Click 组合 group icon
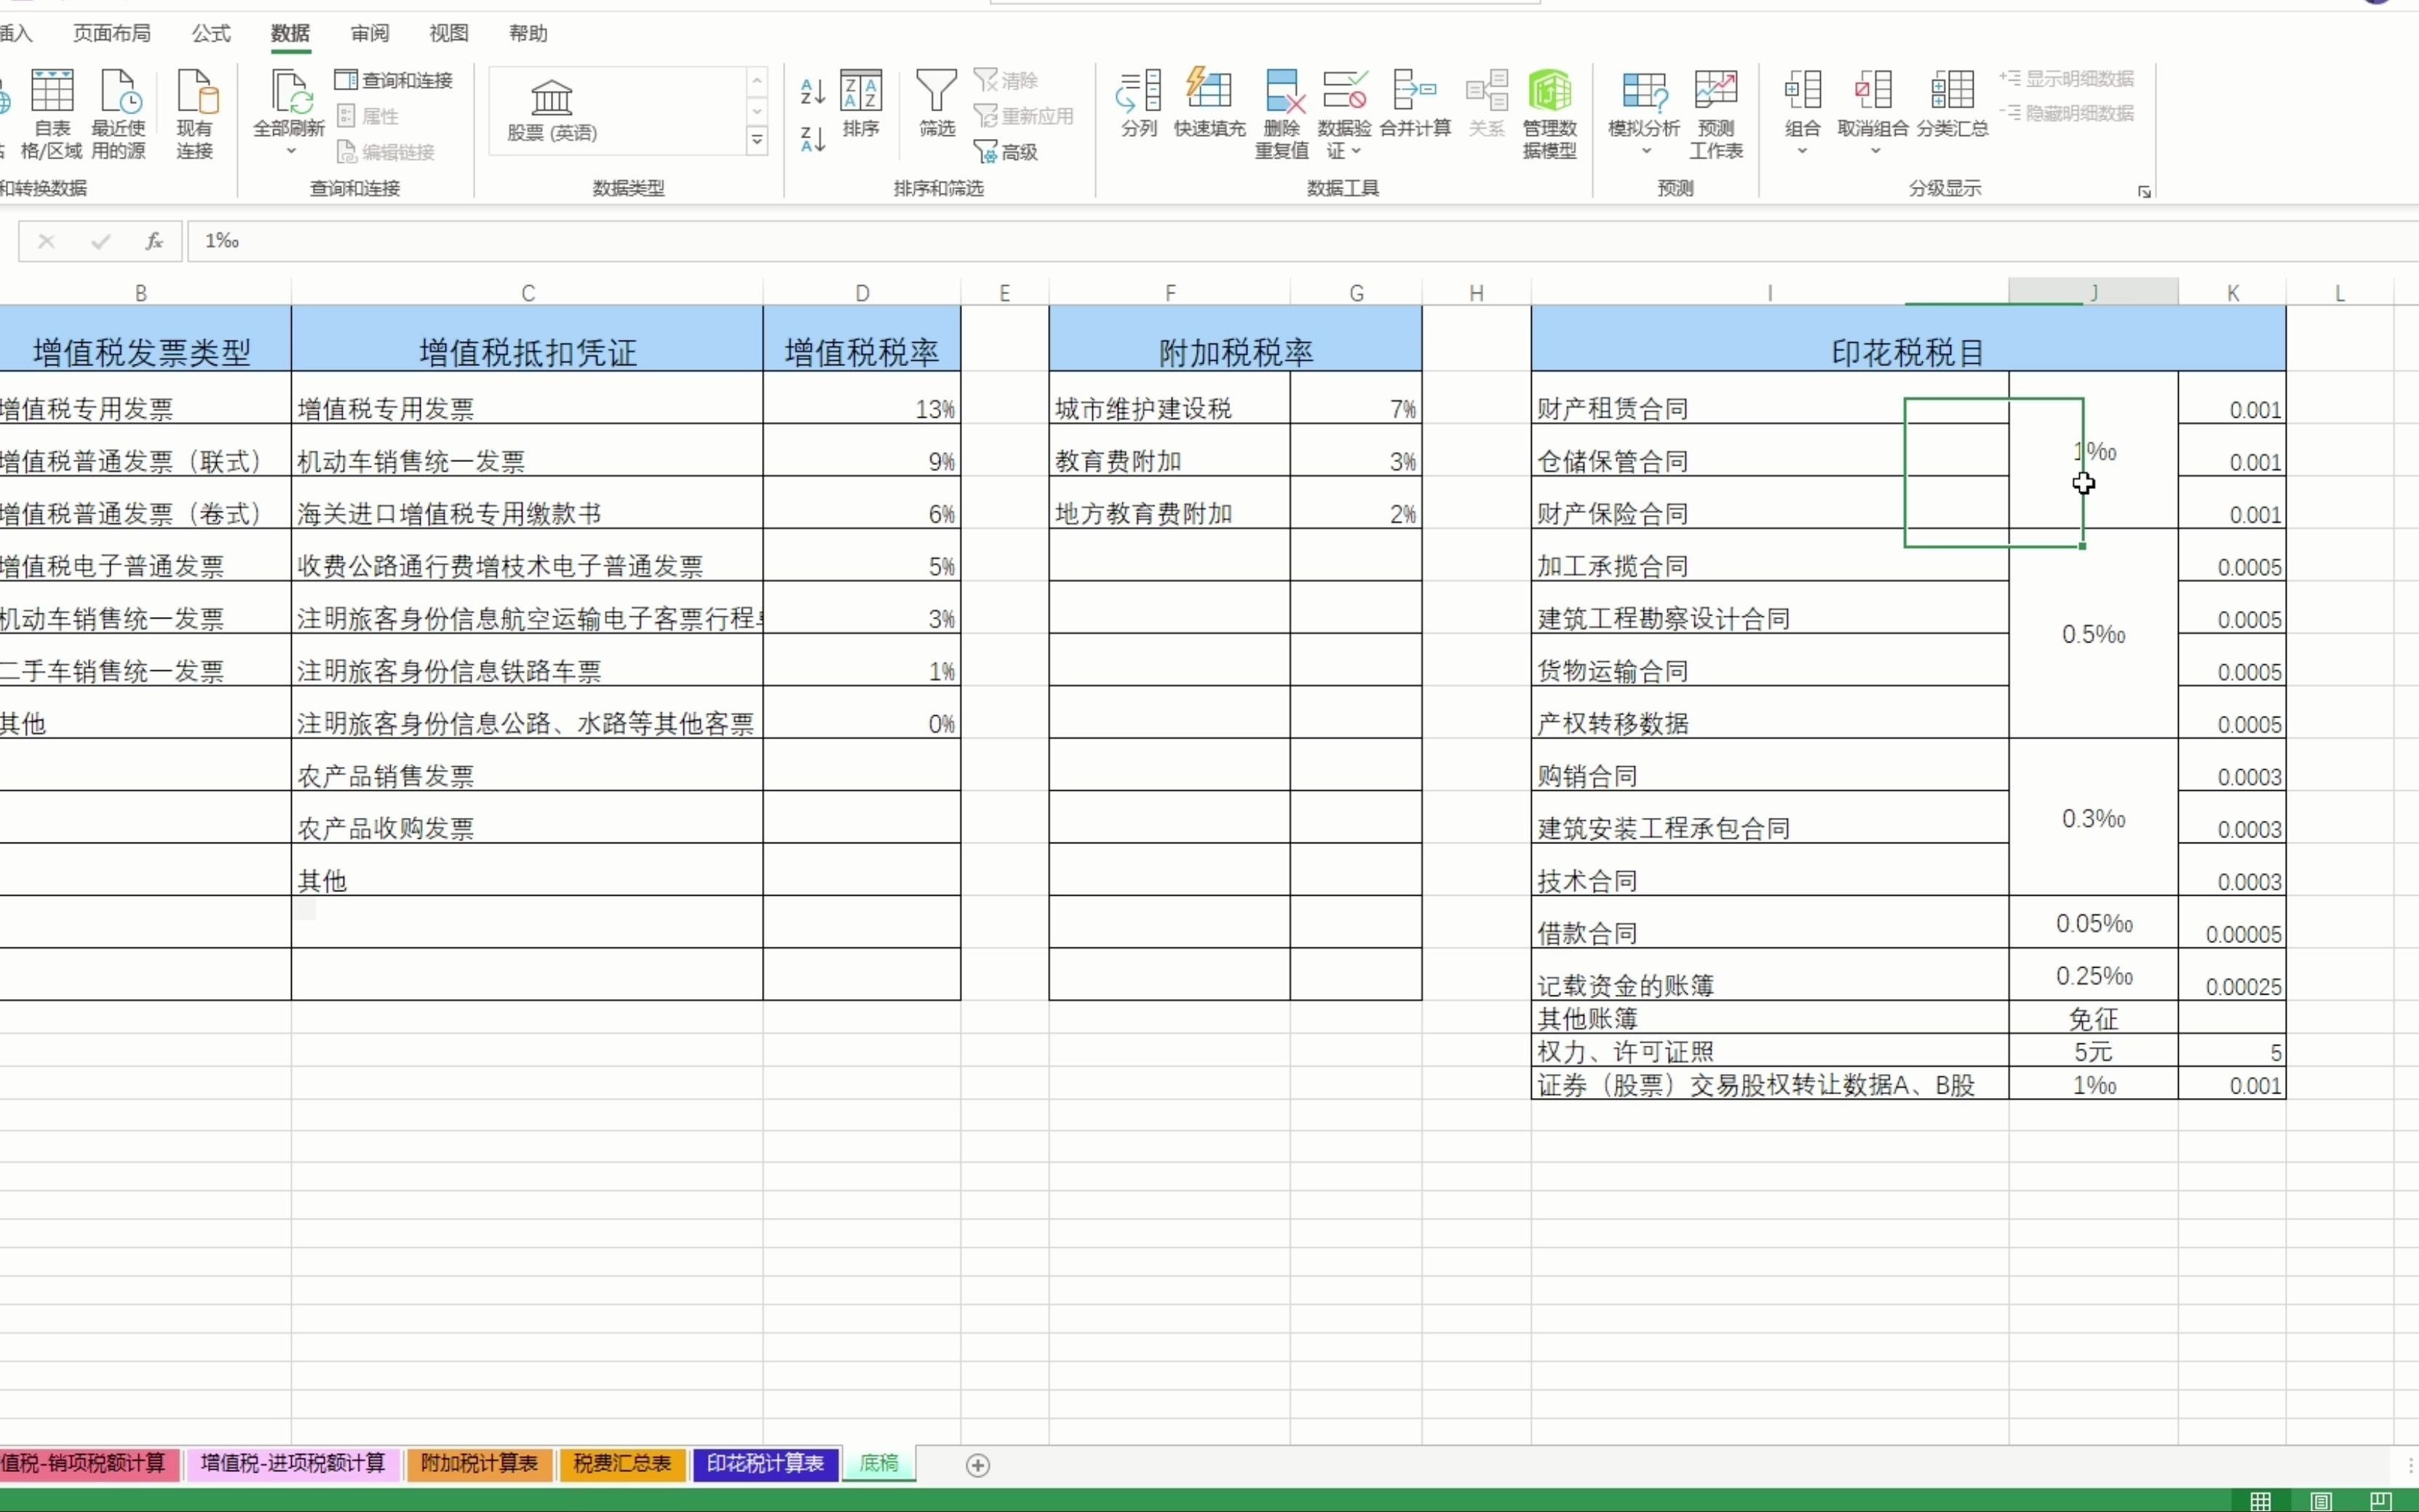The width and height of the screenshot is (2419, 1512). coord(1802,91)
